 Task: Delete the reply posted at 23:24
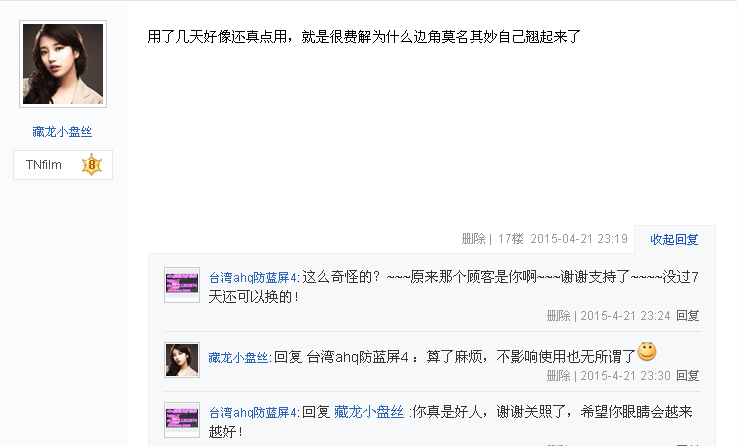[x=558, y=316]
